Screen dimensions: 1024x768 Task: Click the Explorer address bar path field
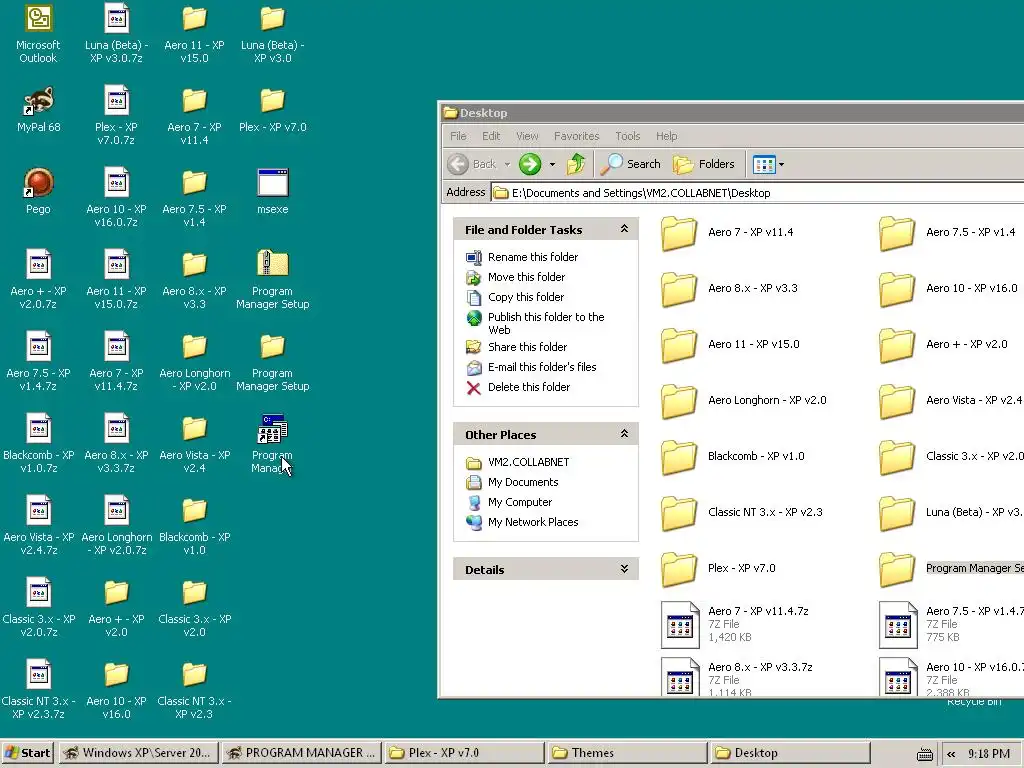758,193
